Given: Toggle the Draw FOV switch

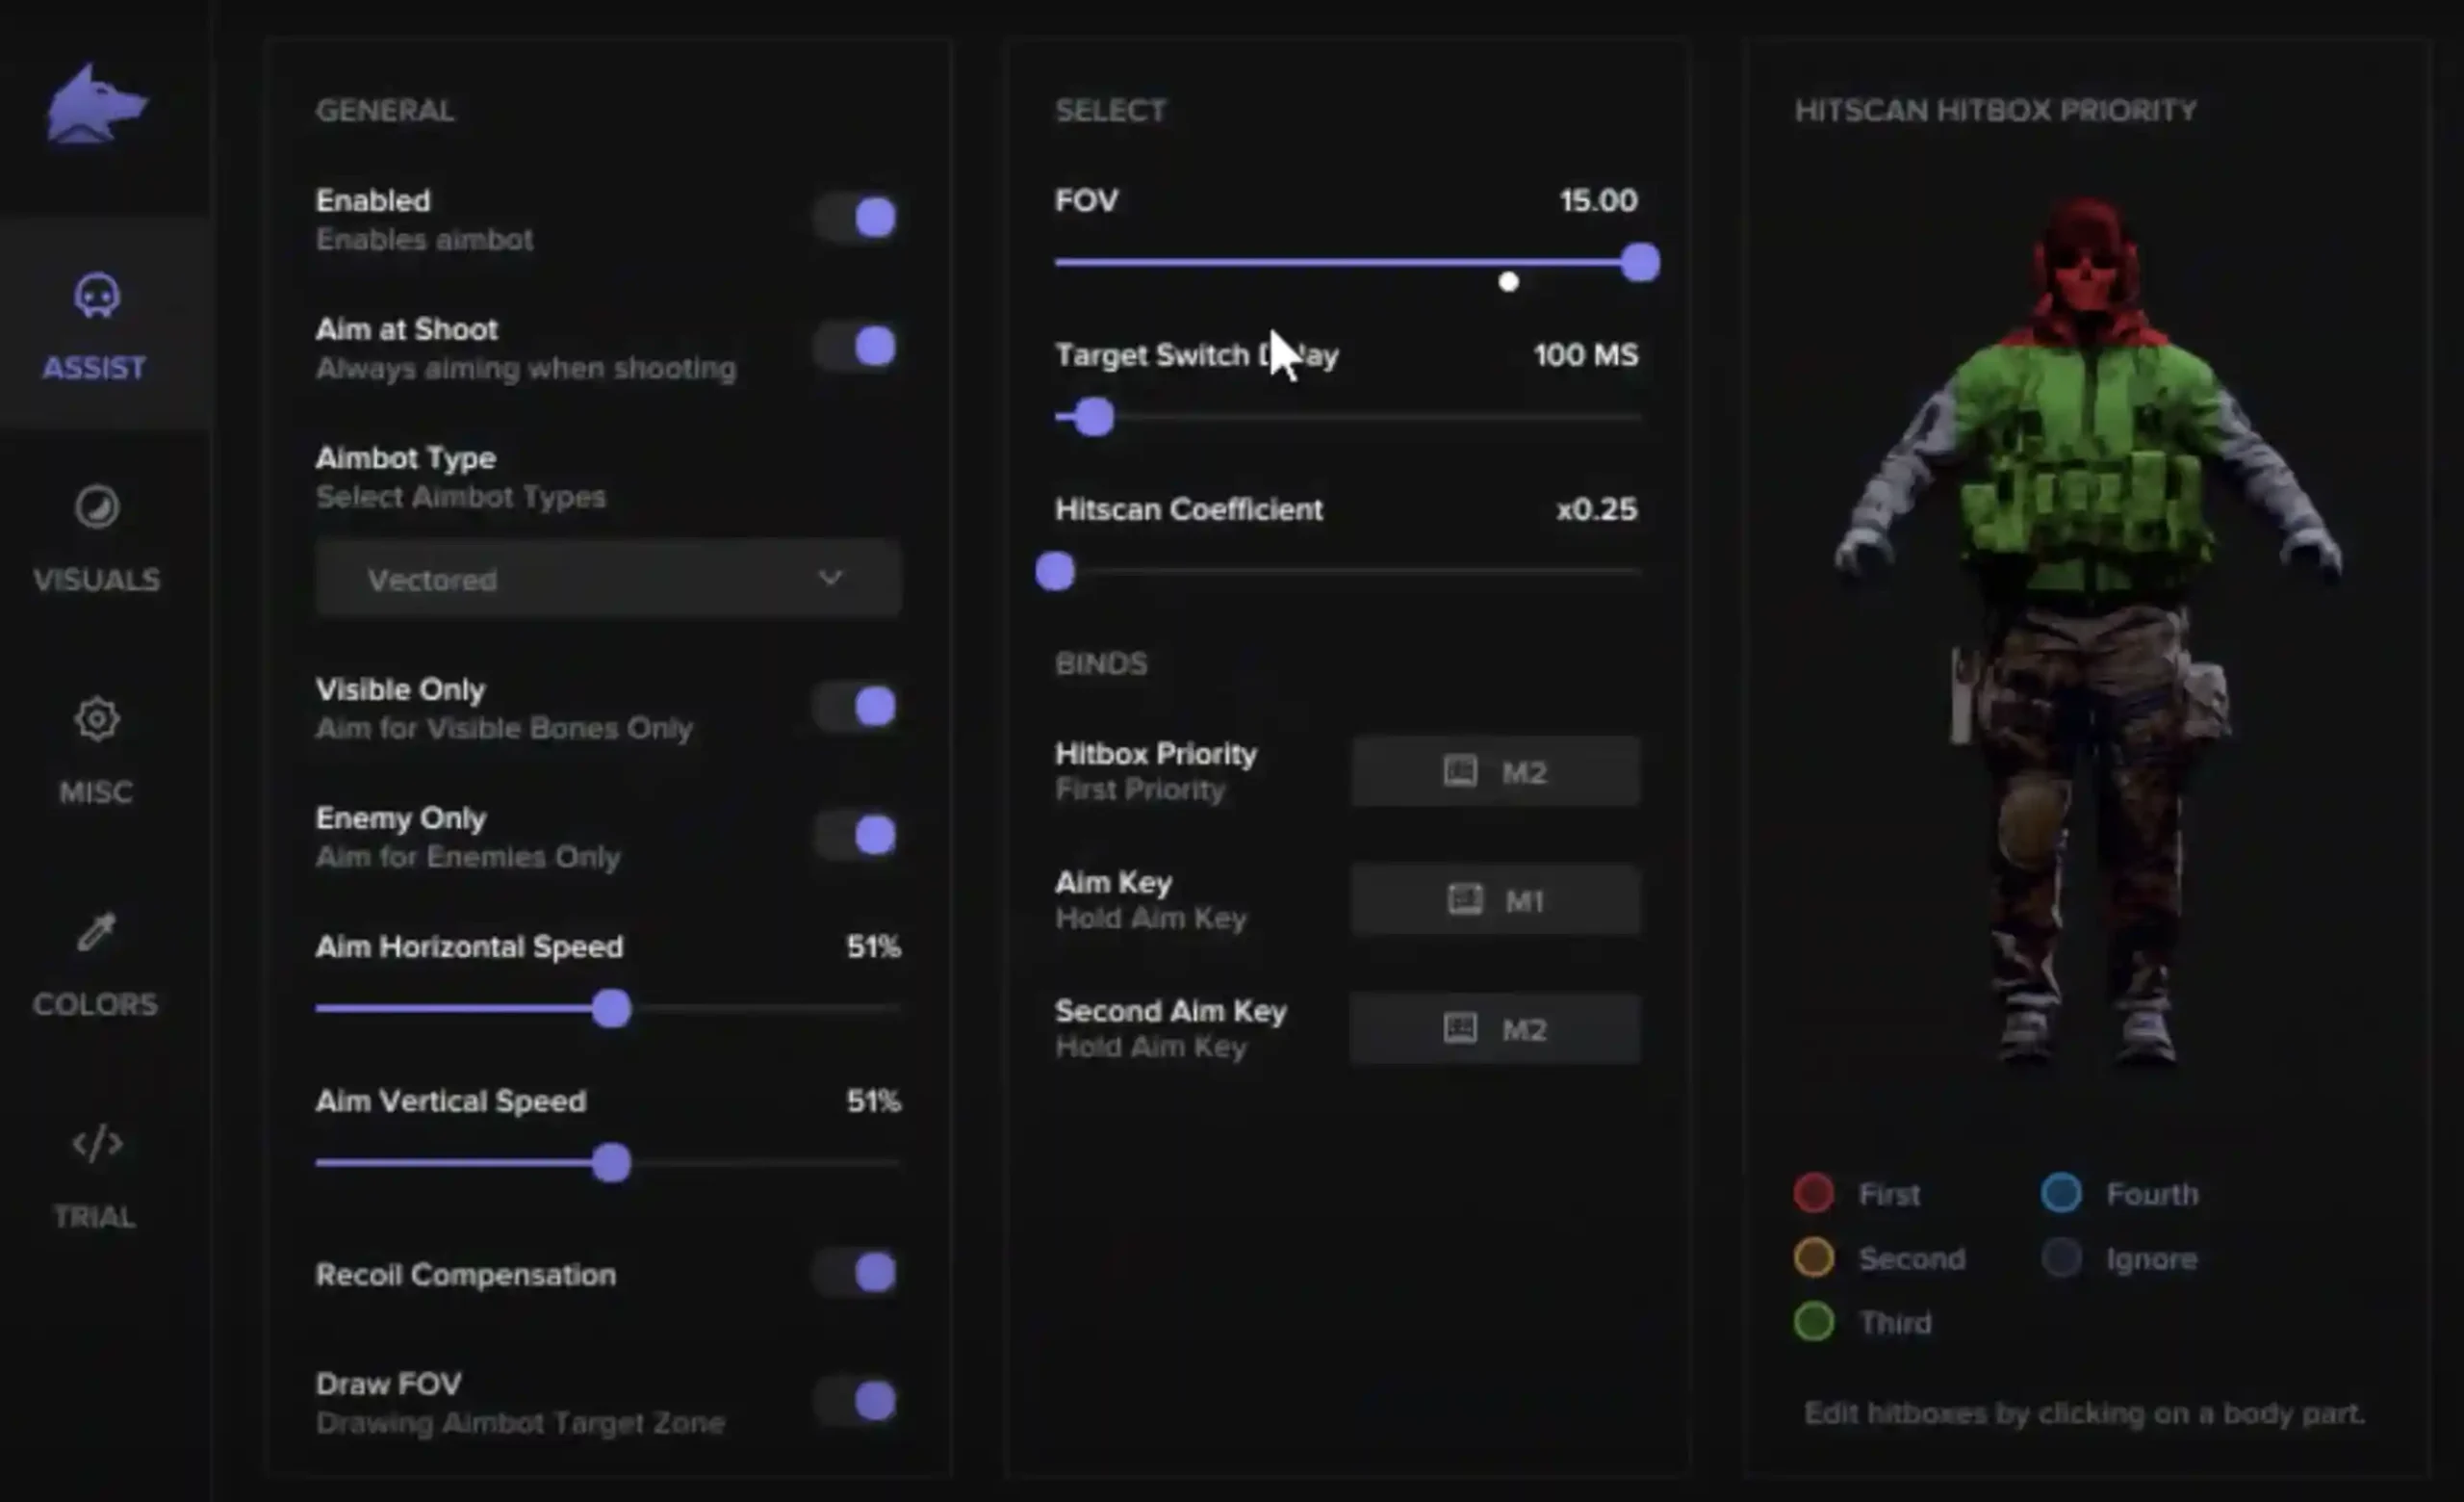Looking at the screenshot, I should point(856,1402).
